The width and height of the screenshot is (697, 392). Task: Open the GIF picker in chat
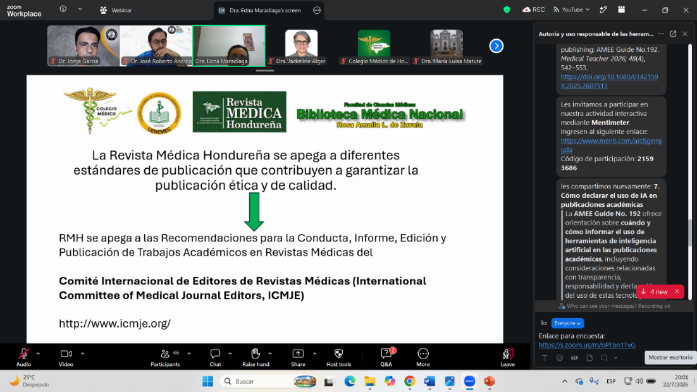tap(574, 358)
